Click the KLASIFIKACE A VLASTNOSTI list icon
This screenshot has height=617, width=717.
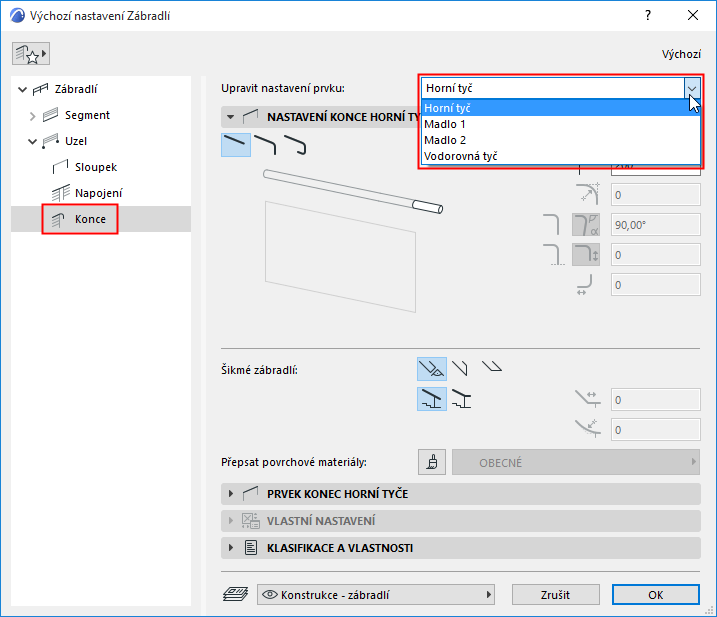point(251,547)
